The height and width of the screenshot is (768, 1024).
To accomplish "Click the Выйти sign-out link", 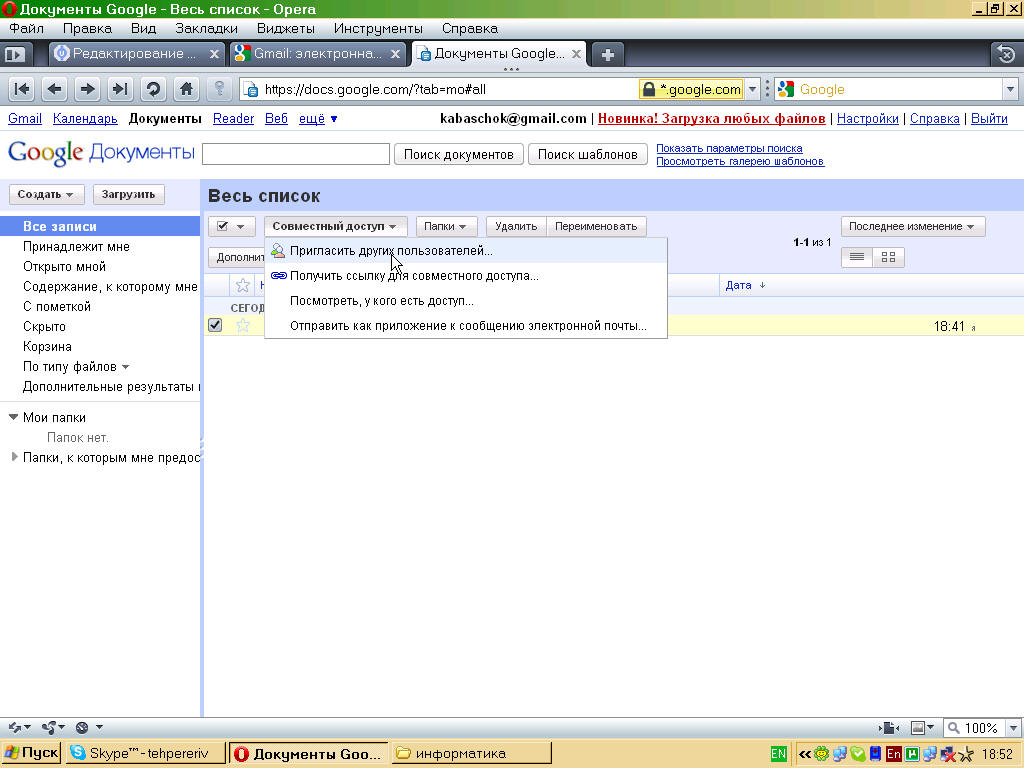I will click(989, 119).
